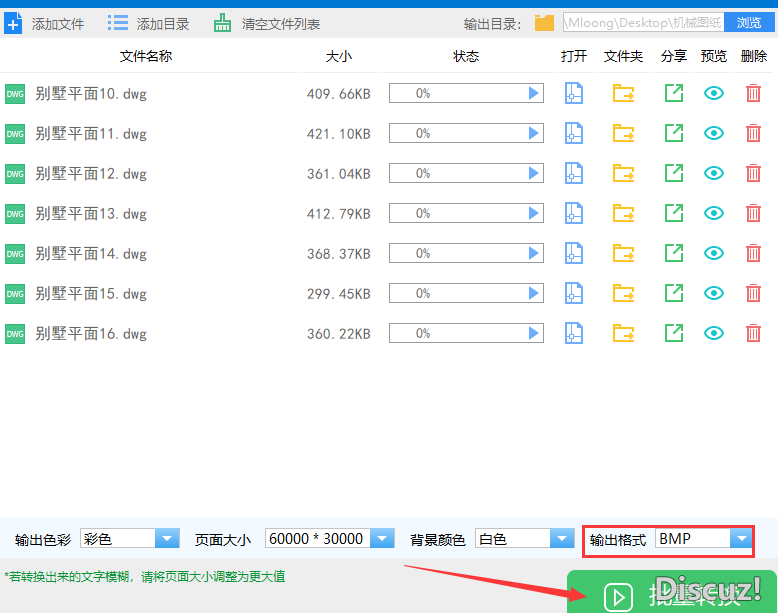
Task: Start conversion via 别墅平面11.dwg progress bar arrow
Action: [x=534, y=133]
